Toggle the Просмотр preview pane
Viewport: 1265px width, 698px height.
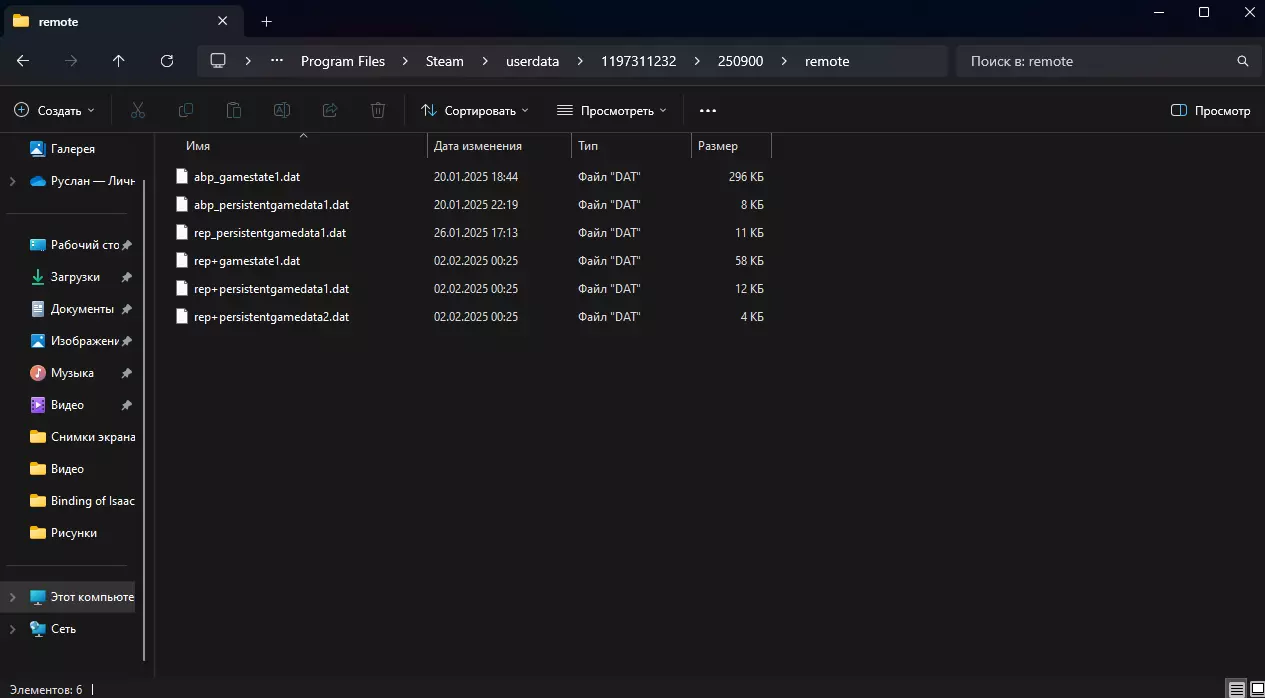[x=1210, y=111]
